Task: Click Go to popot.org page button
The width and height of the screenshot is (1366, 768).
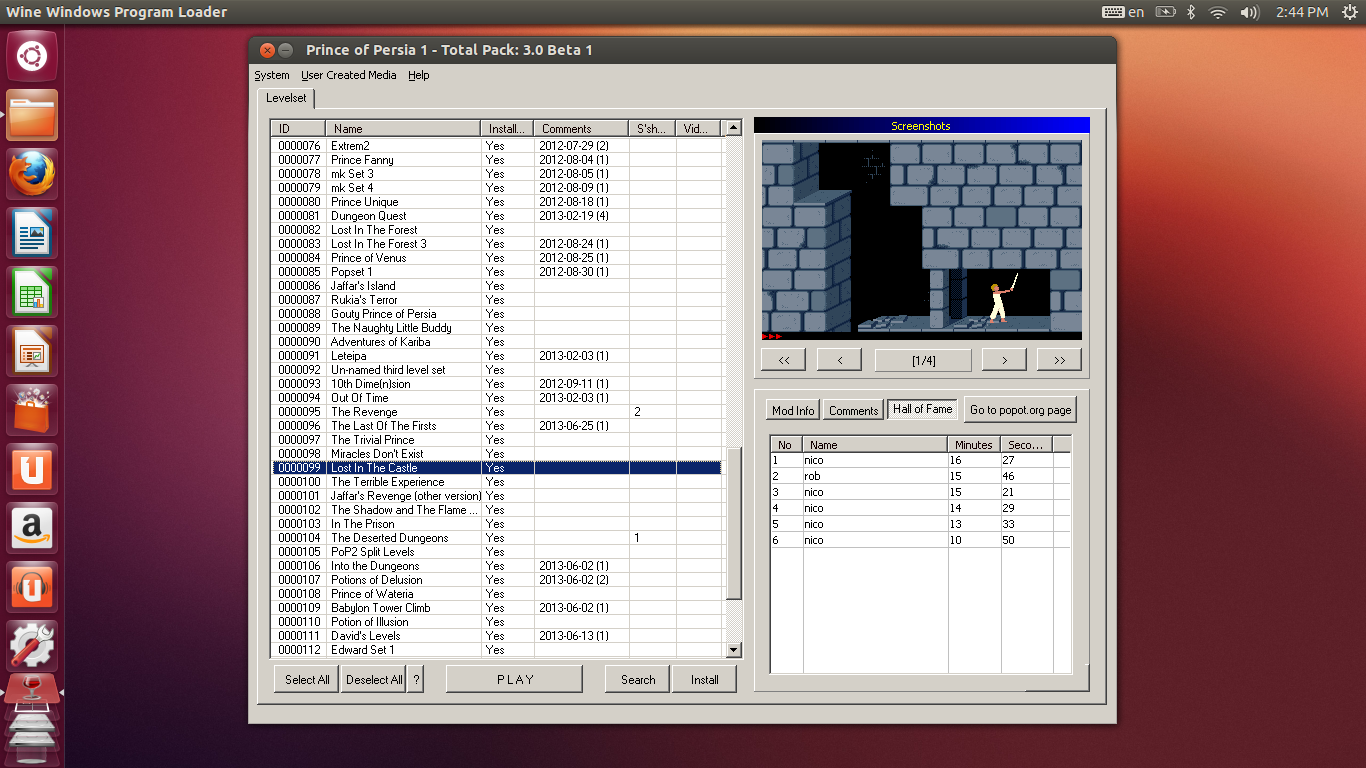Action: [1020, 409]
